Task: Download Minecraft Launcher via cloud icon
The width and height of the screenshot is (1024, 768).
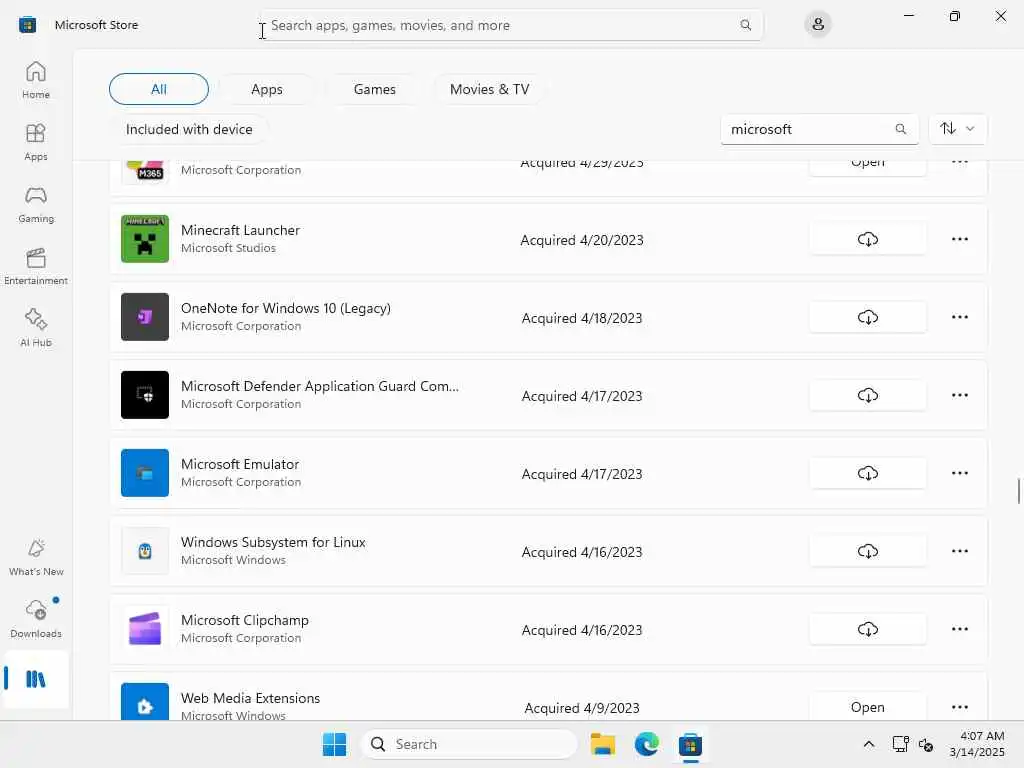Action: tap(867, 240)
